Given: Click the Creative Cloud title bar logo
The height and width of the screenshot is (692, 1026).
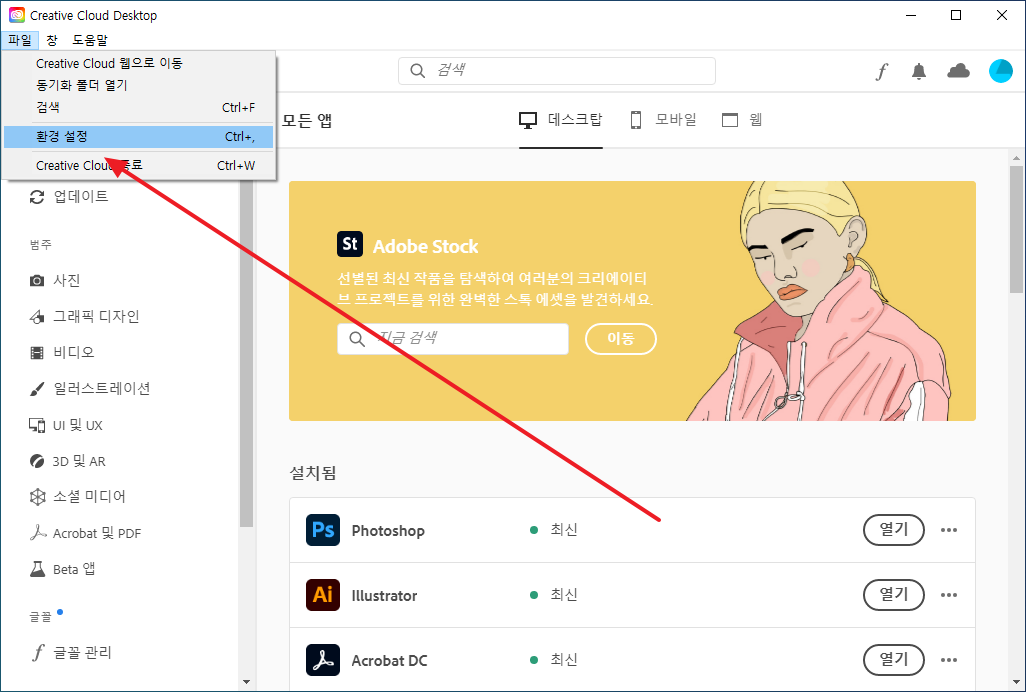Looking at the screenshot, I should point(16,15).
